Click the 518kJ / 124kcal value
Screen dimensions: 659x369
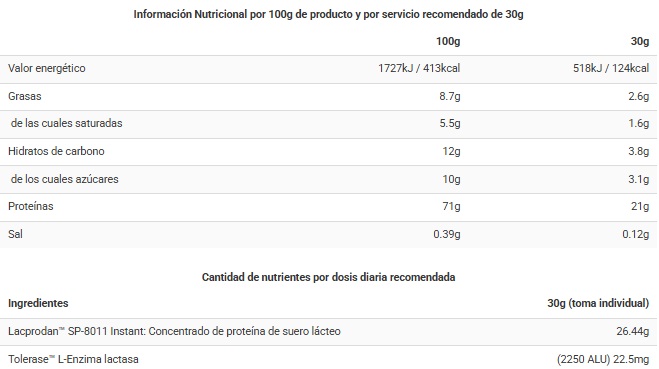tap(611, 68)
